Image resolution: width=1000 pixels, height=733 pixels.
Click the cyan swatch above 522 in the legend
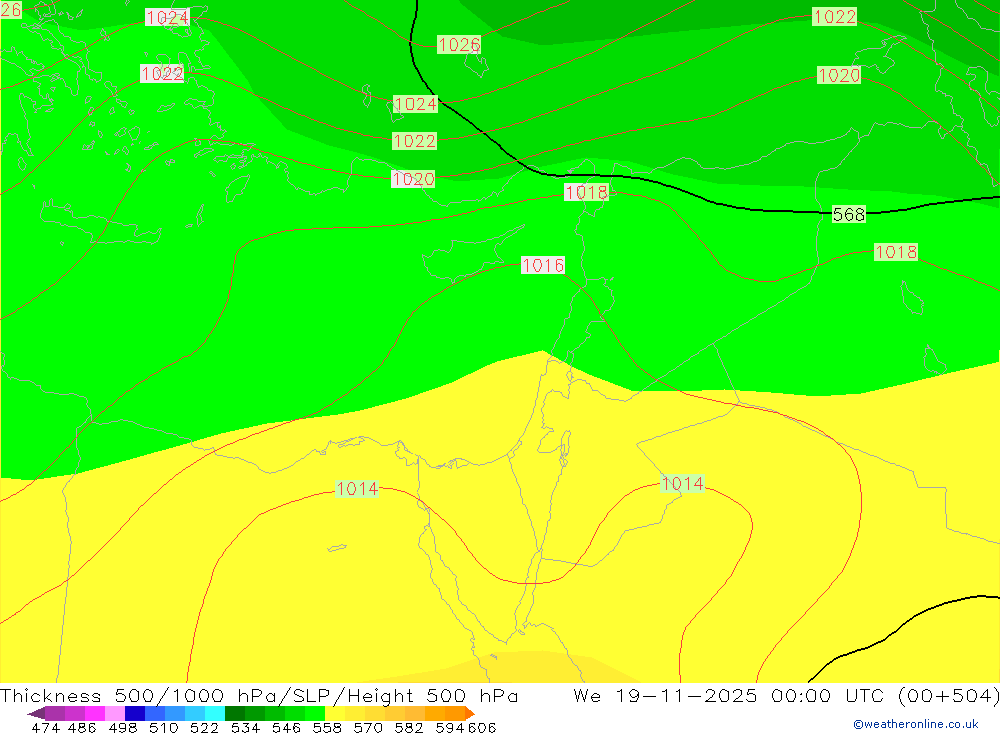point(215,713)
